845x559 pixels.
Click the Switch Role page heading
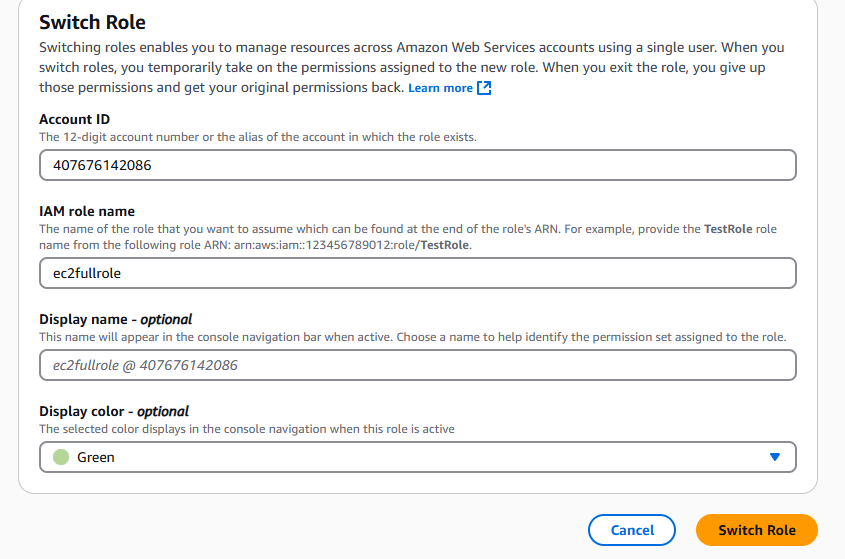[x=92, y=22]
